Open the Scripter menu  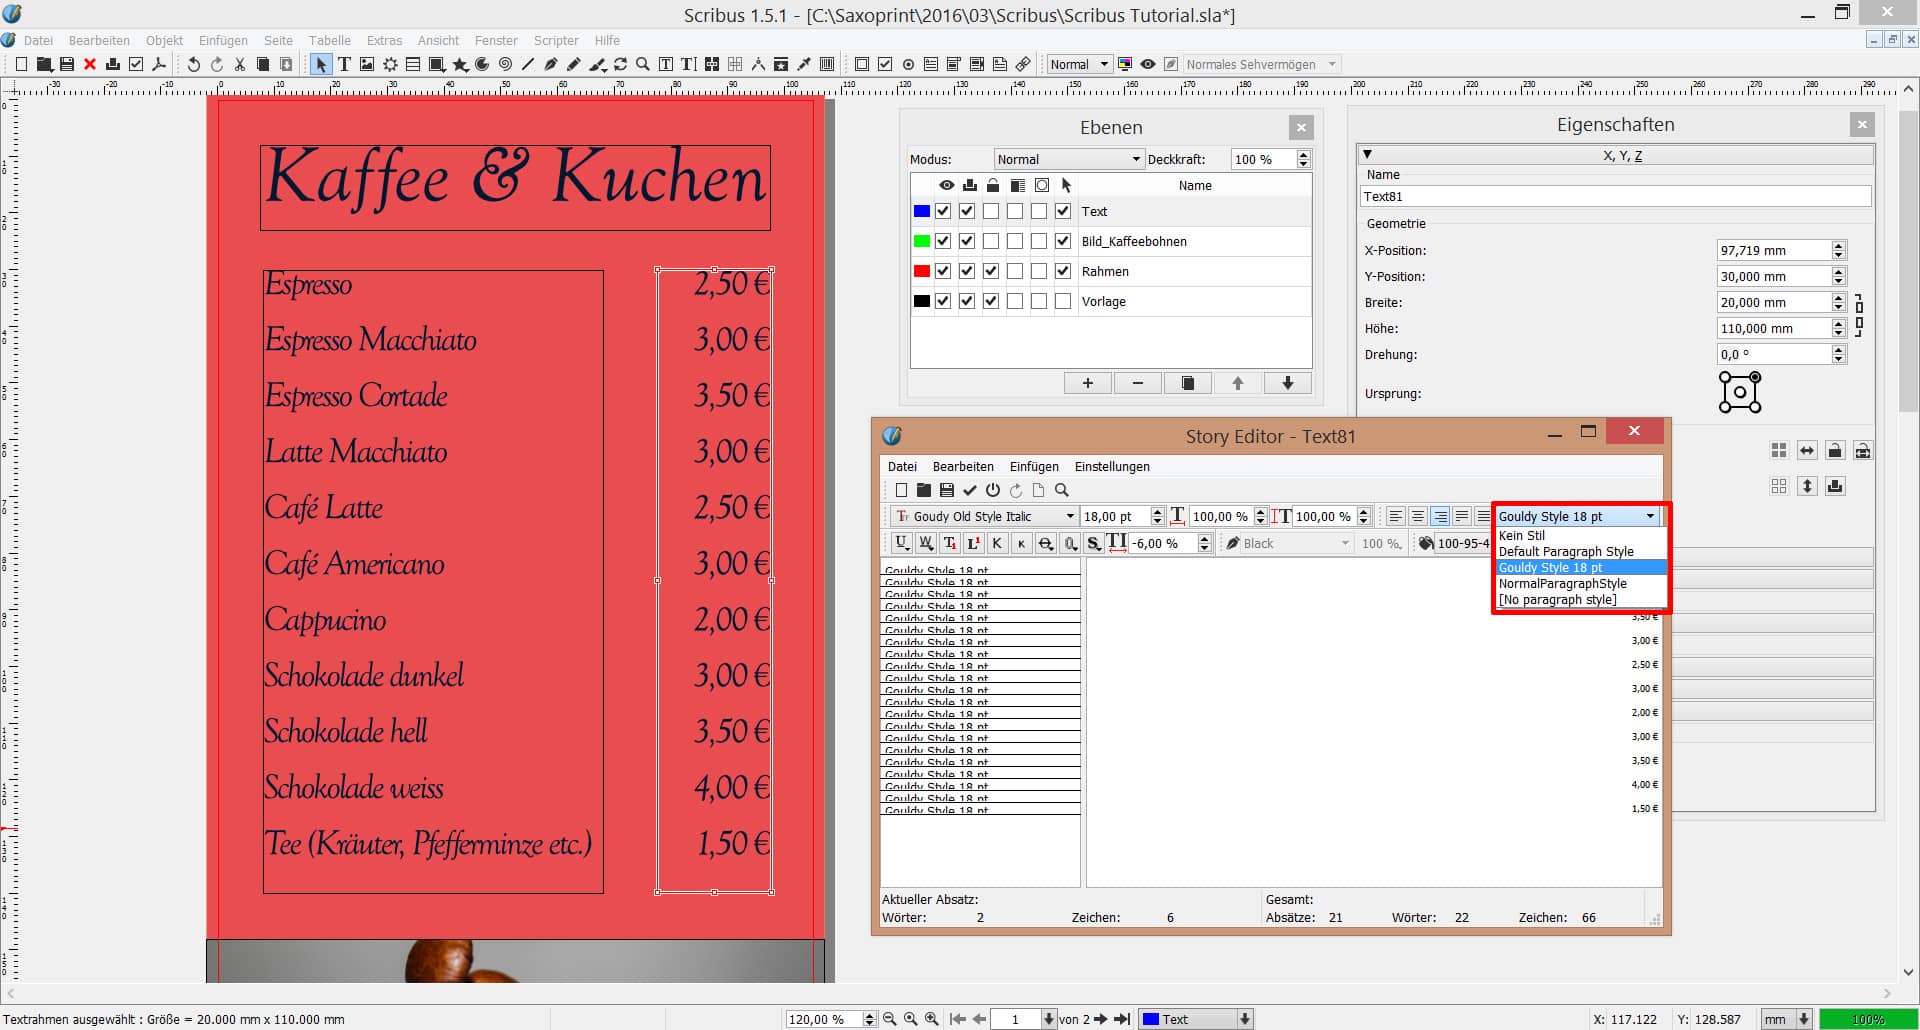coord(556,41)
